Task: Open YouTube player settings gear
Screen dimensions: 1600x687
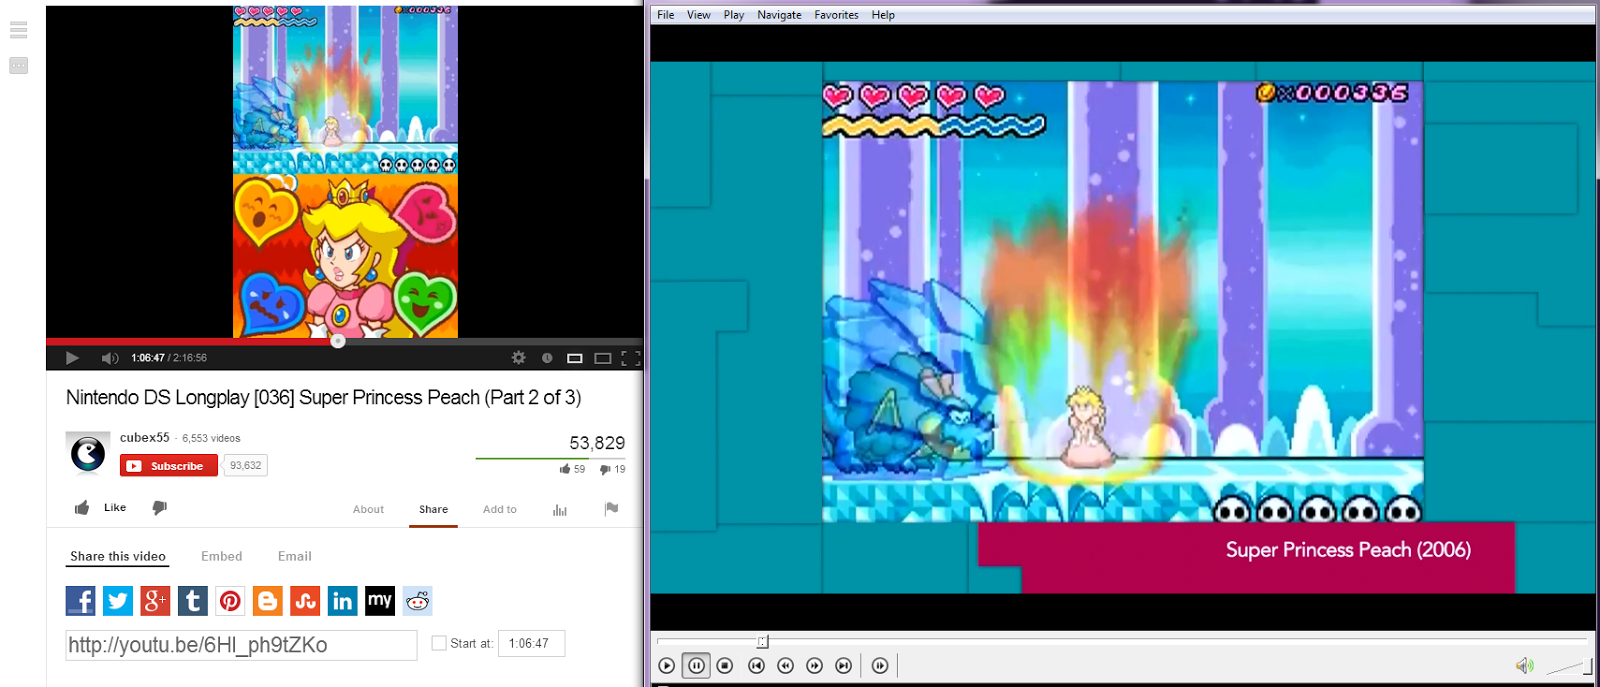Action: [518, 357]
